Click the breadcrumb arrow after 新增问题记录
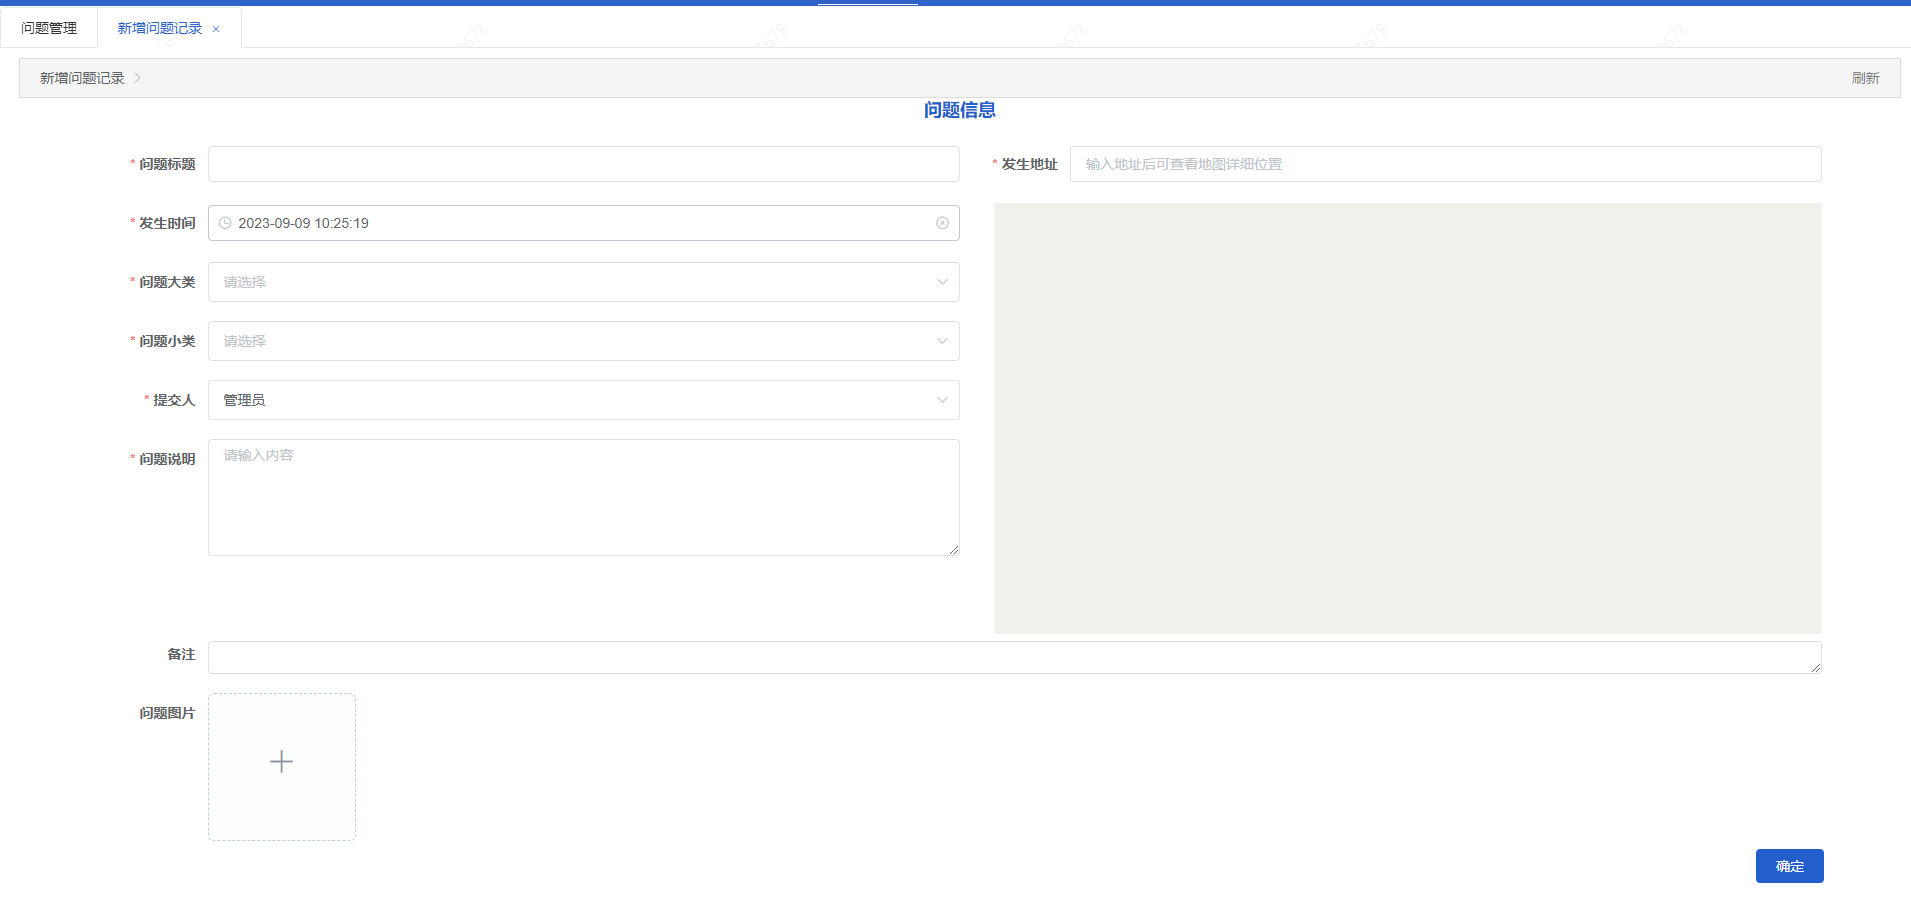This screenshot has width=1911, height=907. (x=138, y=78)
